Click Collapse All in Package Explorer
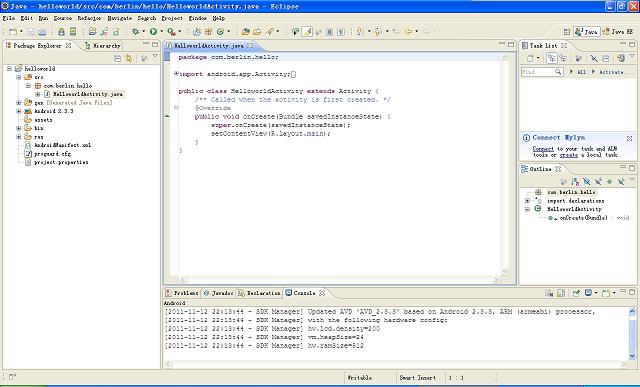The height and width of the screenshot is (387, 640). (x=118, y=58)
